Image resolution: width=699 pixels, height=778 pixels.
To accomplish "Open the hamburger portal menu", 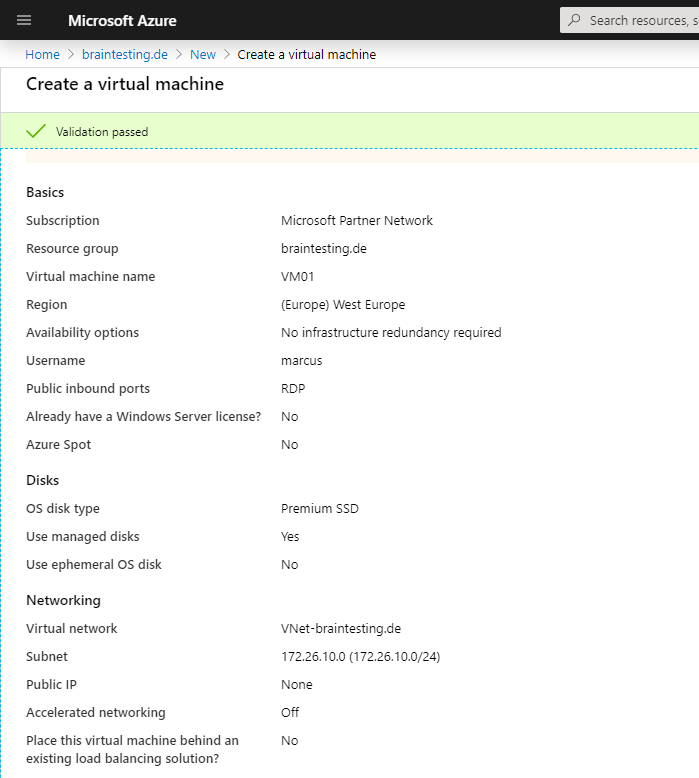I will (x=24, y=20).
